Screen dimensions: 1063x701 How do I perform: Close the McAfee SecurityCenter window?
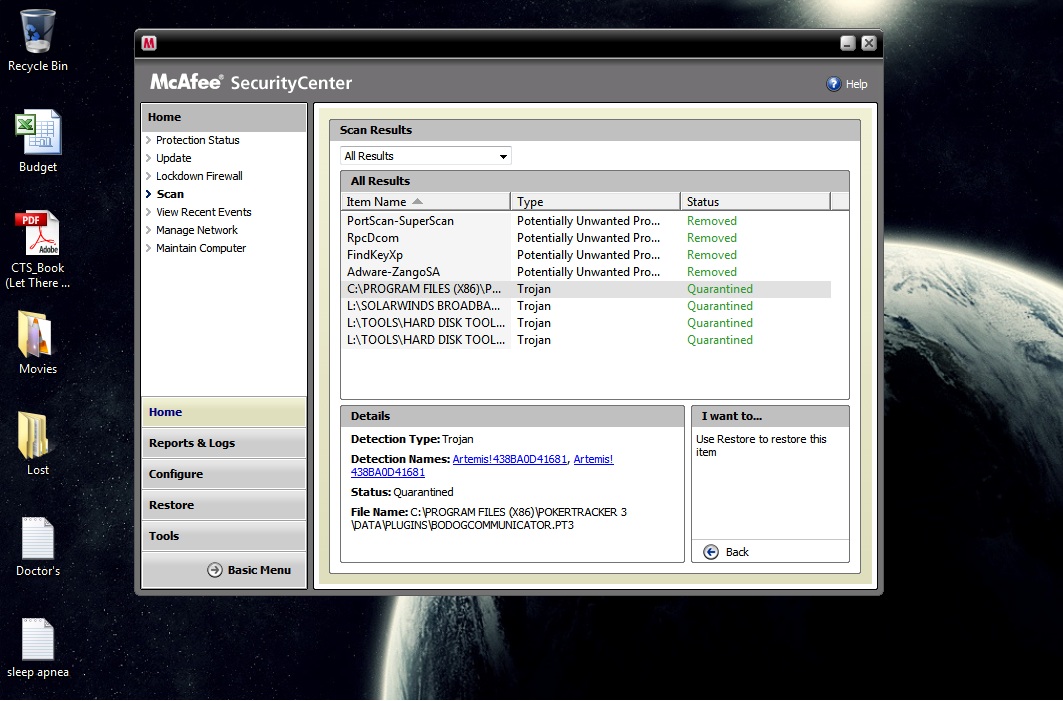coord(868,43)
